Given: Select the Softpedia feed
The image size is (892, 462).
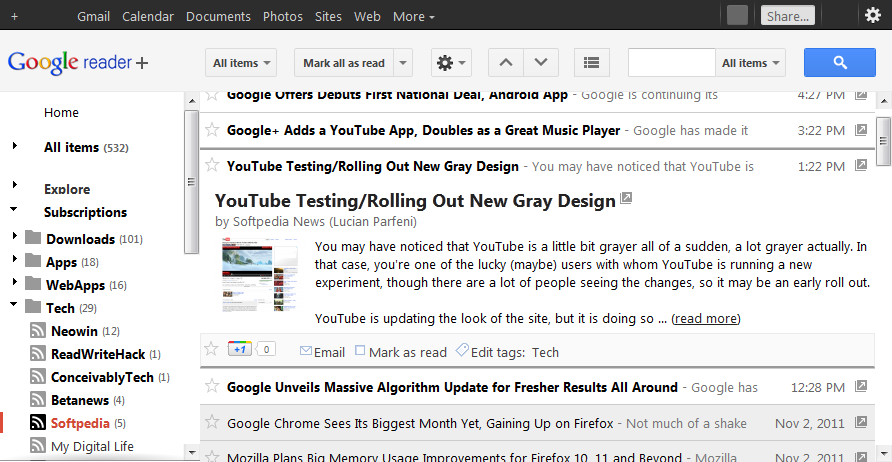Looking at the screenshot, I should point(78,423).
